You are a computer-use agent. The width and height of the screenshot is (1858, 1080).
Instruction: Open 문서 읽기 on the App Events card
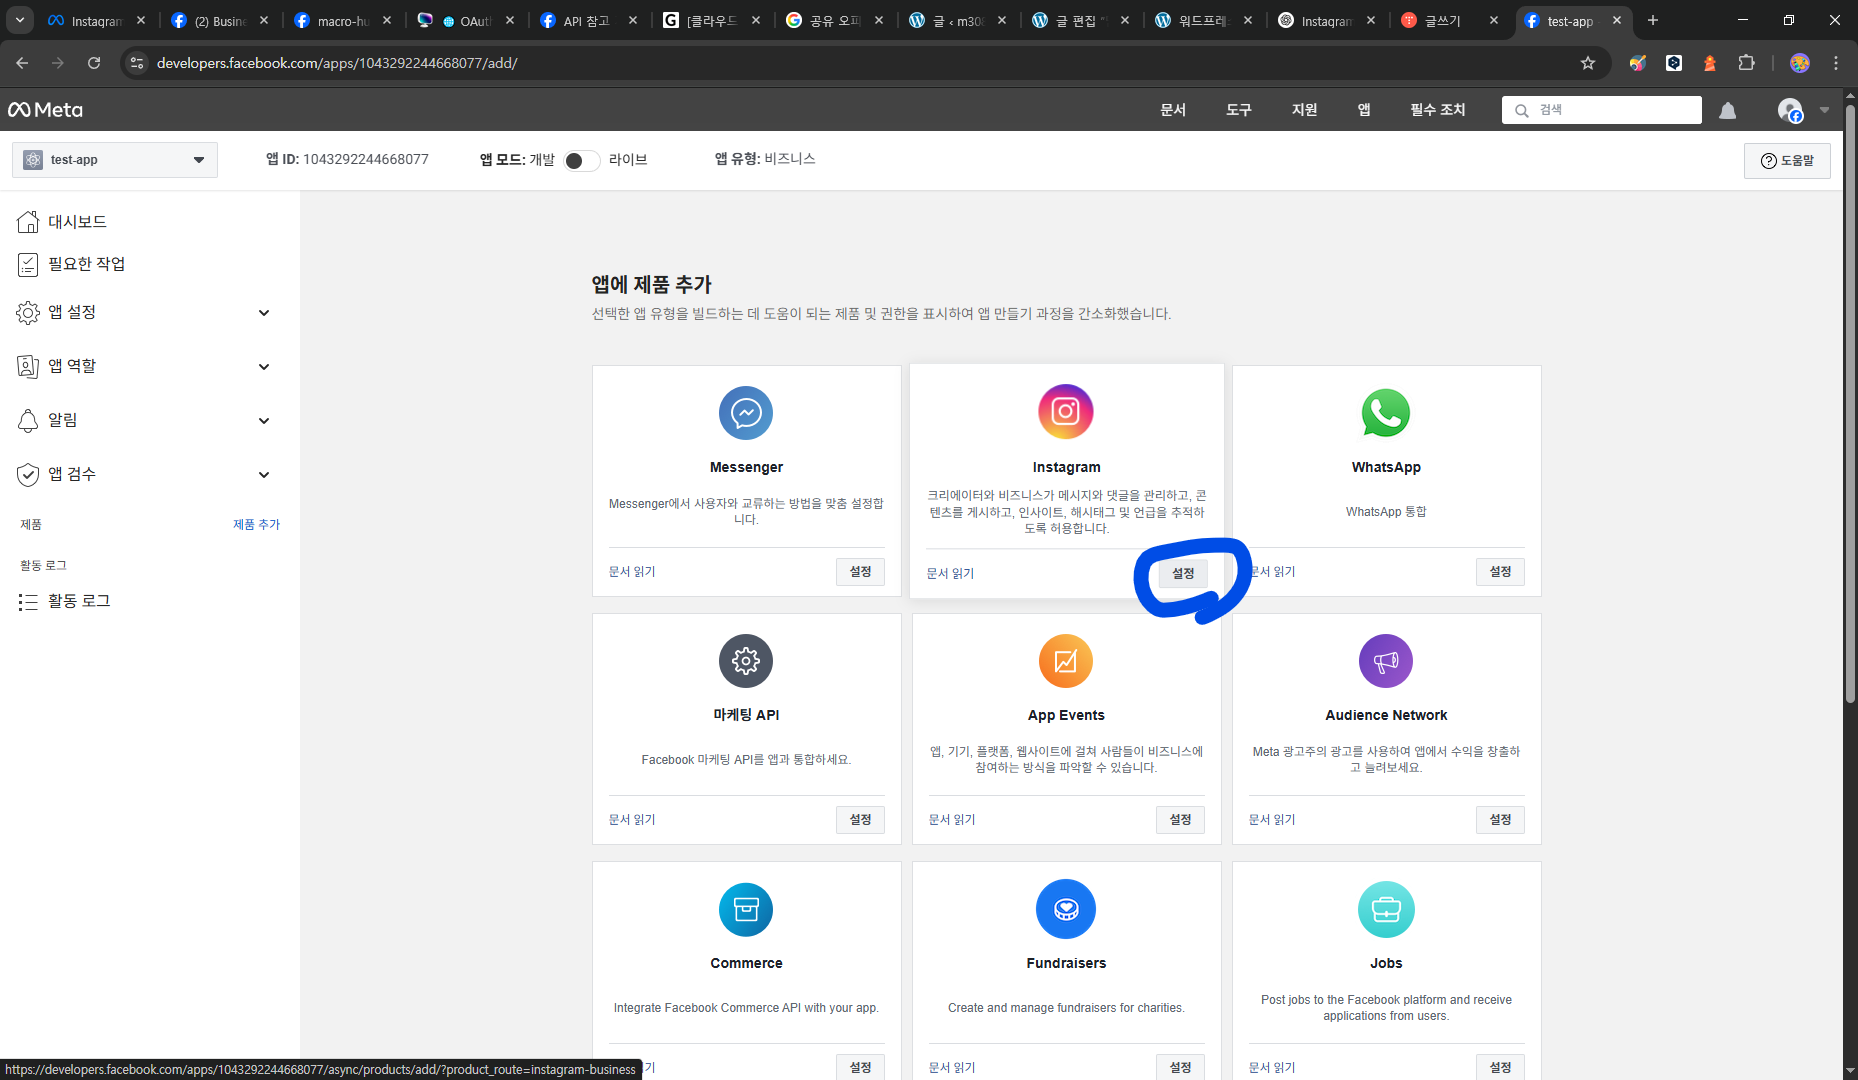pyautogui.click(x=952, y=820)
